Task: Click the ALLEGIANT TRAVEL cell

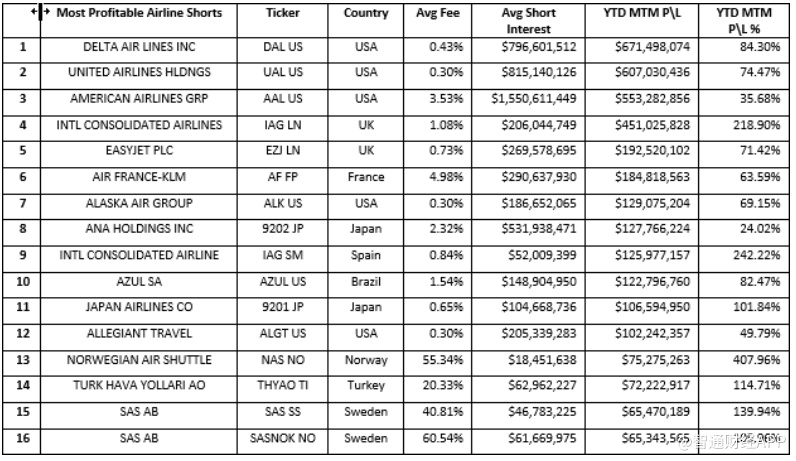Action: [x=139, y=333]
